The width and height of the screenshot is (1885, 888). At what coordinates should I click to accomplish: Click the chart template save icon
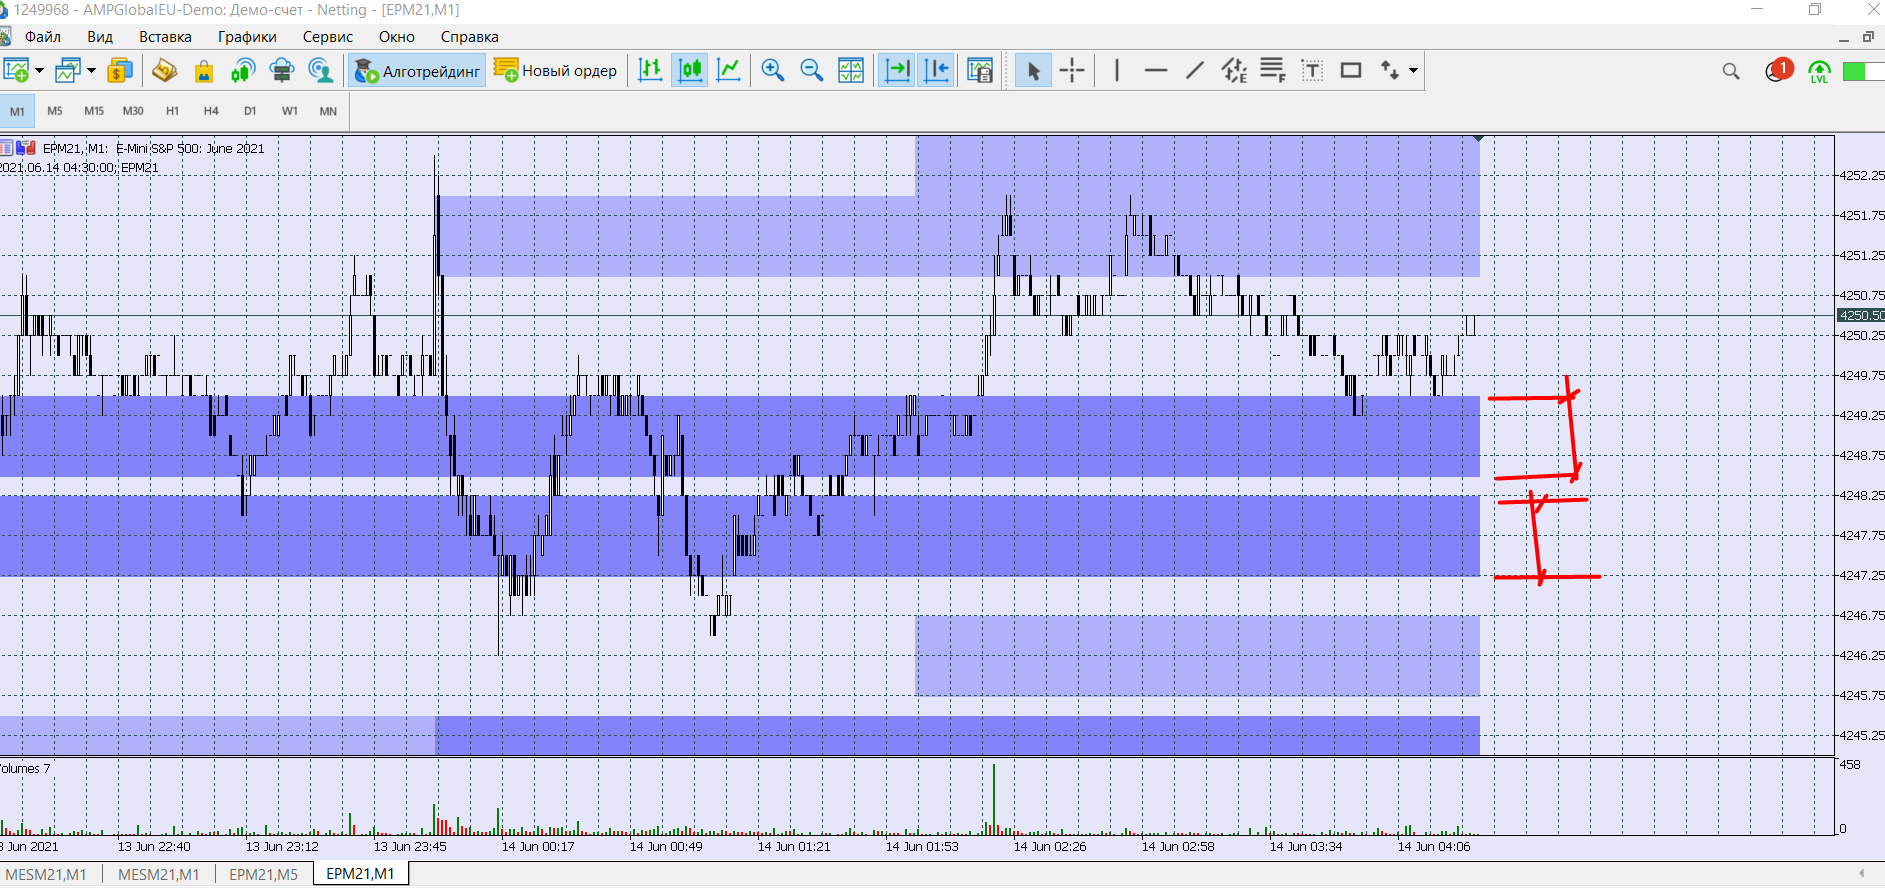click(x=980, y=70)
